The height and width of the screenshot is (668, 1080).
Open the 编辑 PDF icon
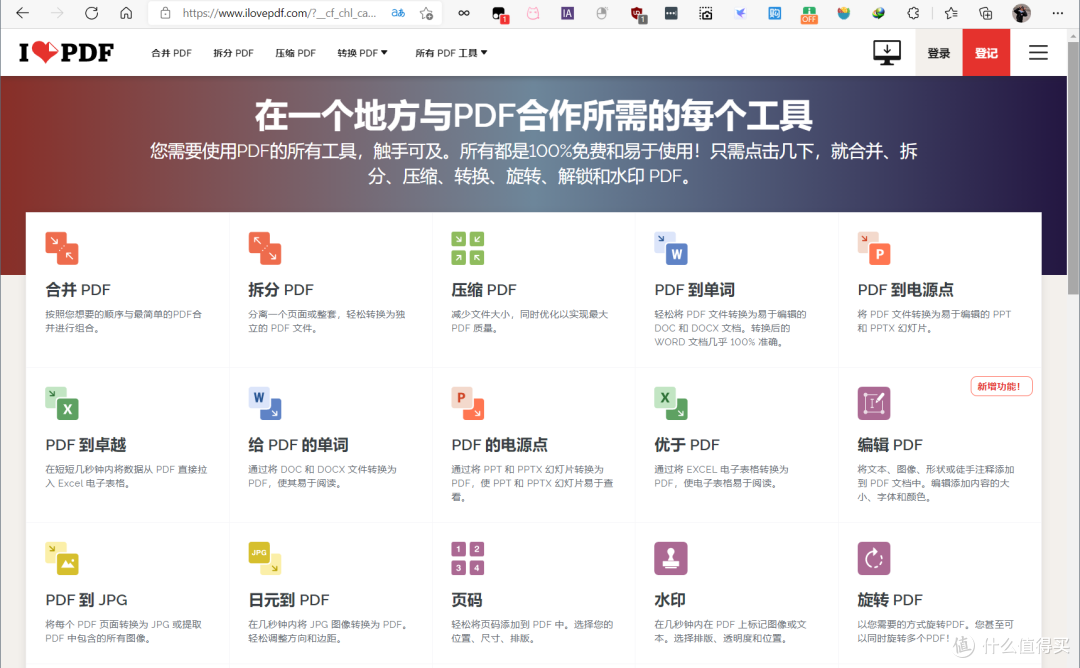pyautogui.click(x=874, y=404)
